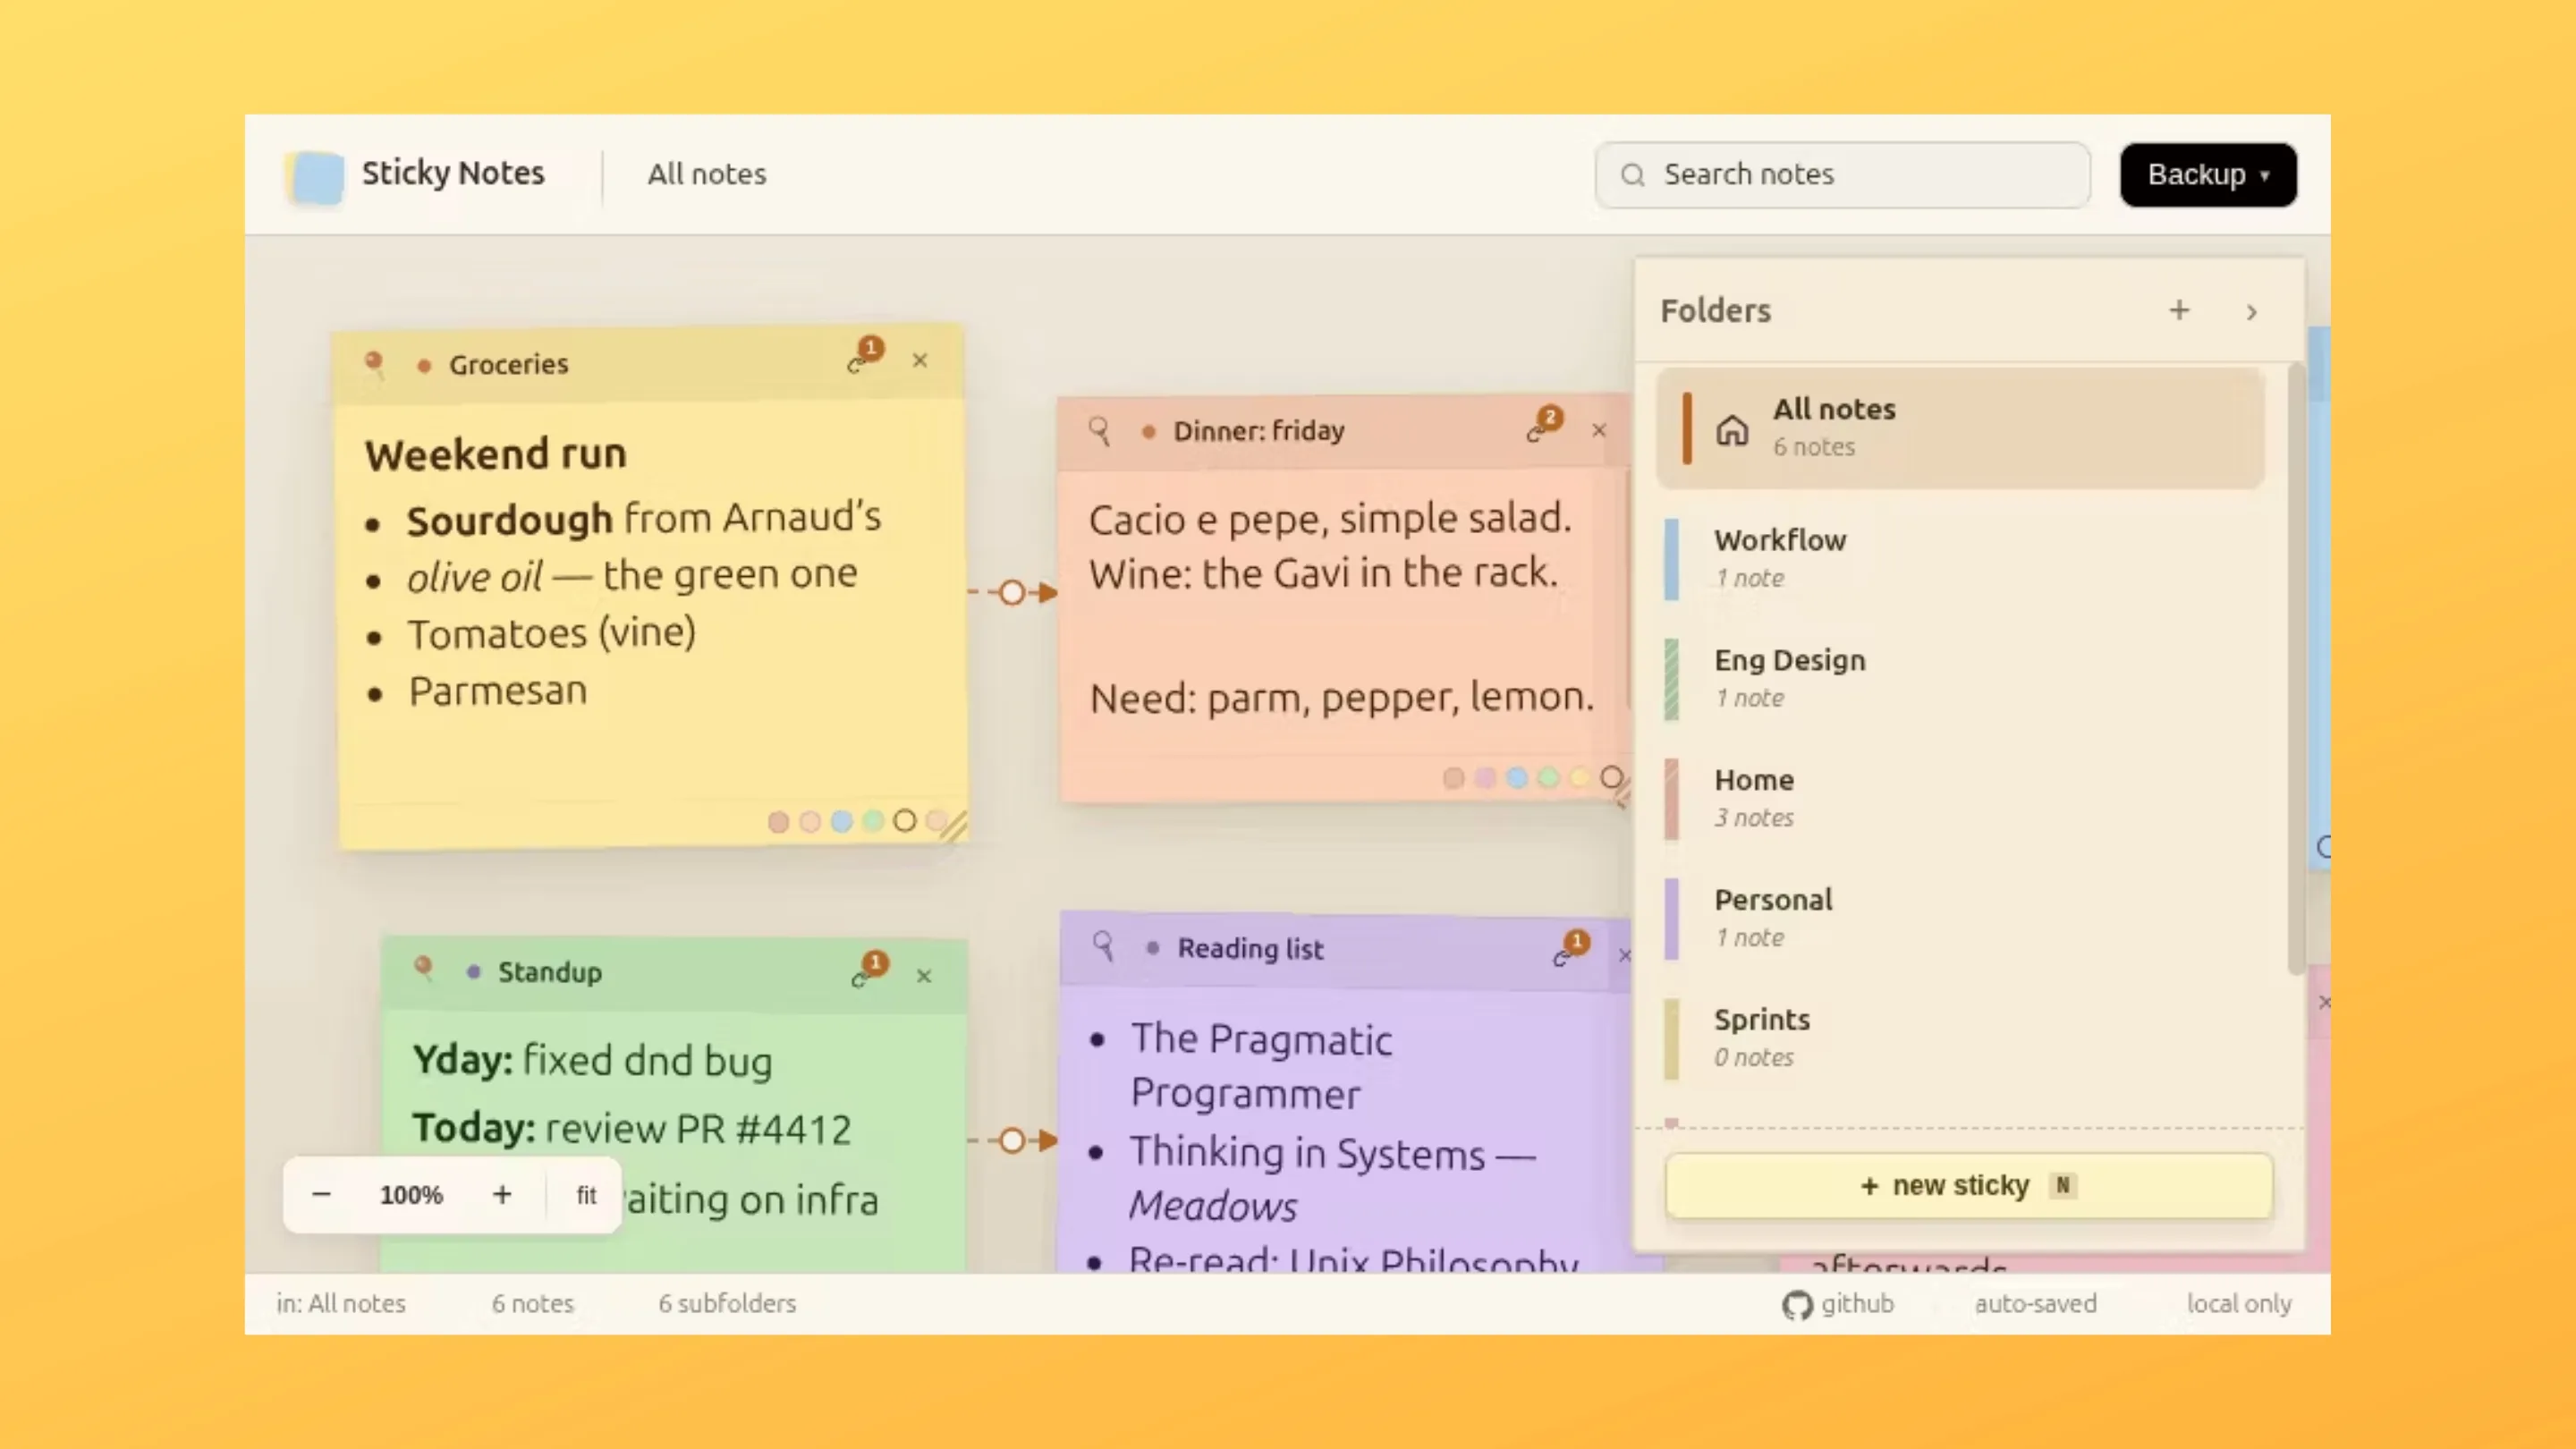Expand the connection count badge on Standup note

(x=875, y=964)
